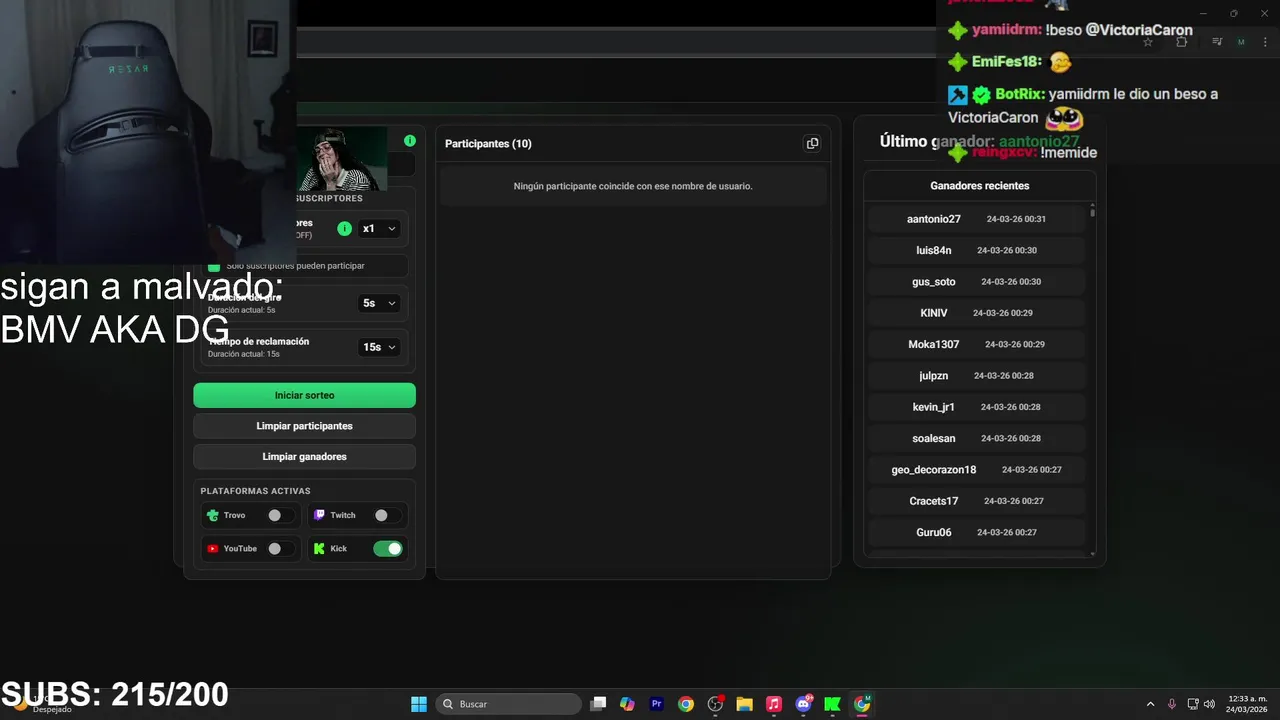Show hidden icons in the system tray
The height and width of the screenshot is (720, 1280).
(1150, 704)
